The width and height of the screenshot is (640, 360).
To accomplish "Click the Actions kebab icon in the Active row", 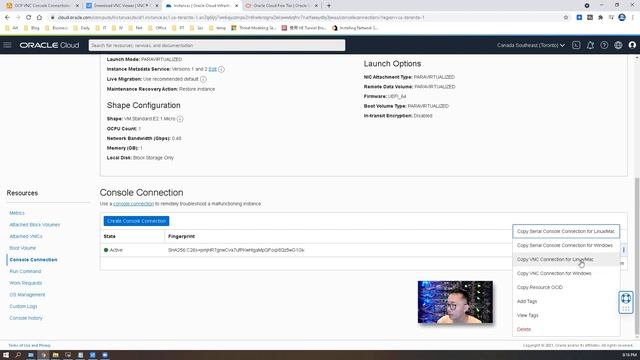I will pyautogui.click(x=624, y=250).
